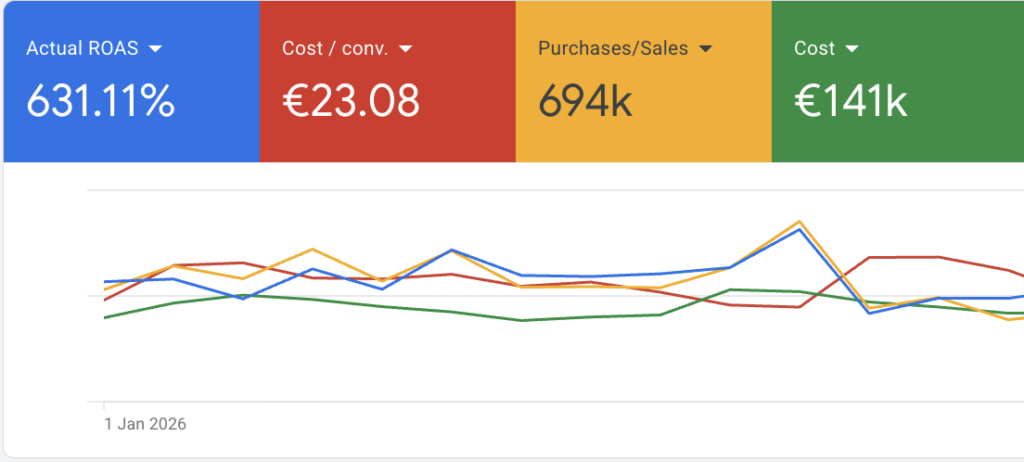Expand the Cost metric dropdown arrow
This screenshot has width=1024, height=462.
pyautogui.click(x=852, y=48)
